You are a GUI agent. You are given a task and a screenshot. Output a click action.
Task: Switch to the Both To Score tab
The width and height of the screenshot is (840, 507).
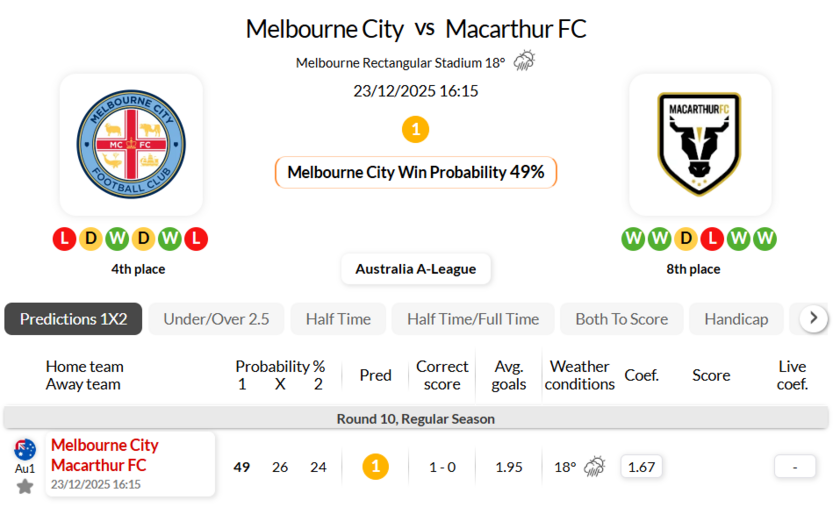621,319
